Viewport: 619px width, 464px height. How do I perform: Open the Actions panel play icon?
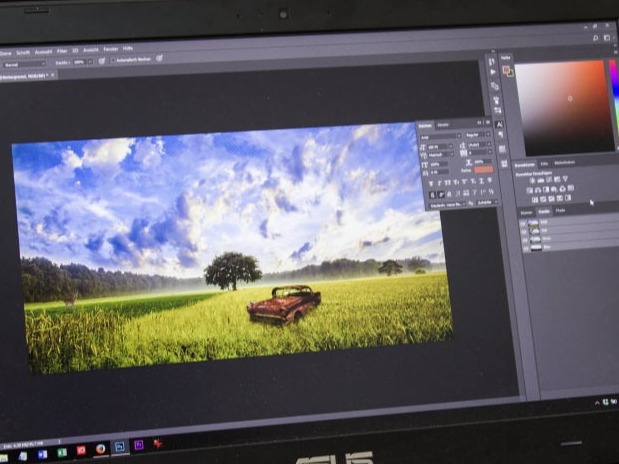click(x=493, y=72)
